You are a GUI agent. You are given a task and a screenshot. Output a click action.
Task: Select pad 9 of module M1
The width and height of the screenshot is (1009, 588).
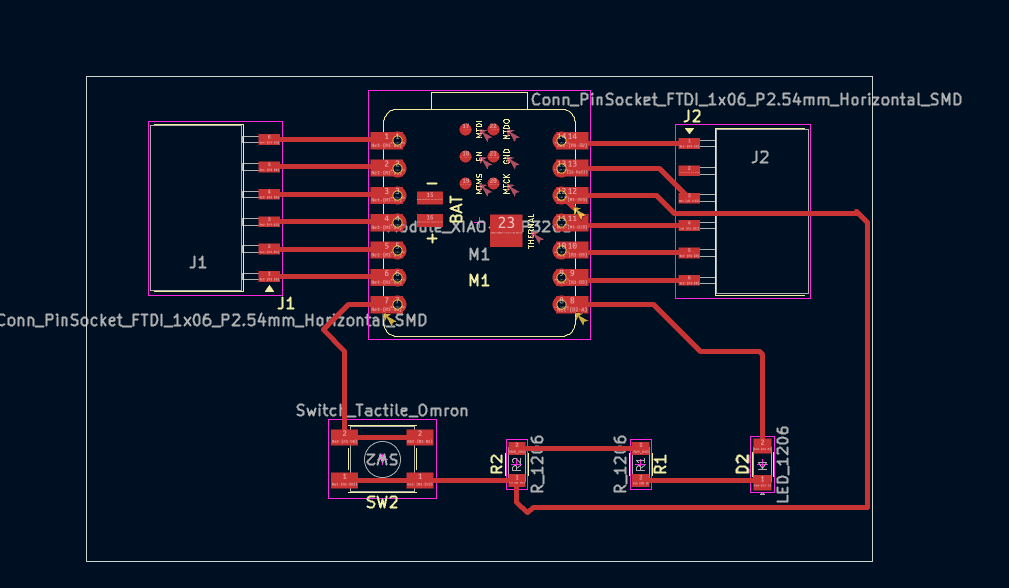coord(571,277)
